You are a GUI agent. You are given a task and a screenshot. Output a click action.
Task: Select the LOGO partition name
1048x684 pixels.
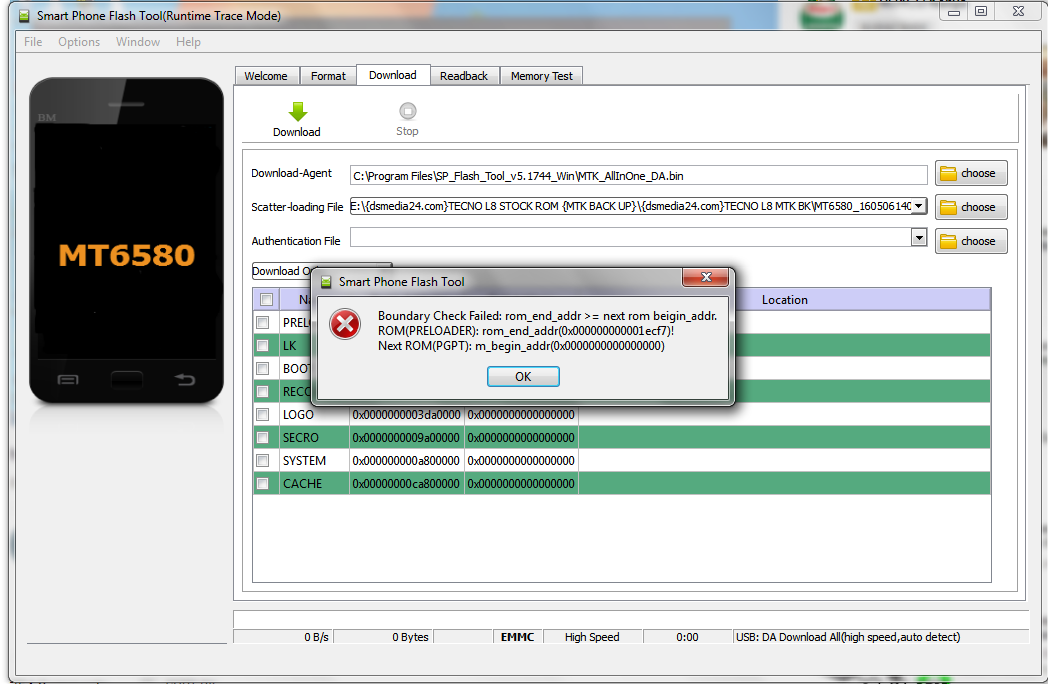tap(298, 415)
